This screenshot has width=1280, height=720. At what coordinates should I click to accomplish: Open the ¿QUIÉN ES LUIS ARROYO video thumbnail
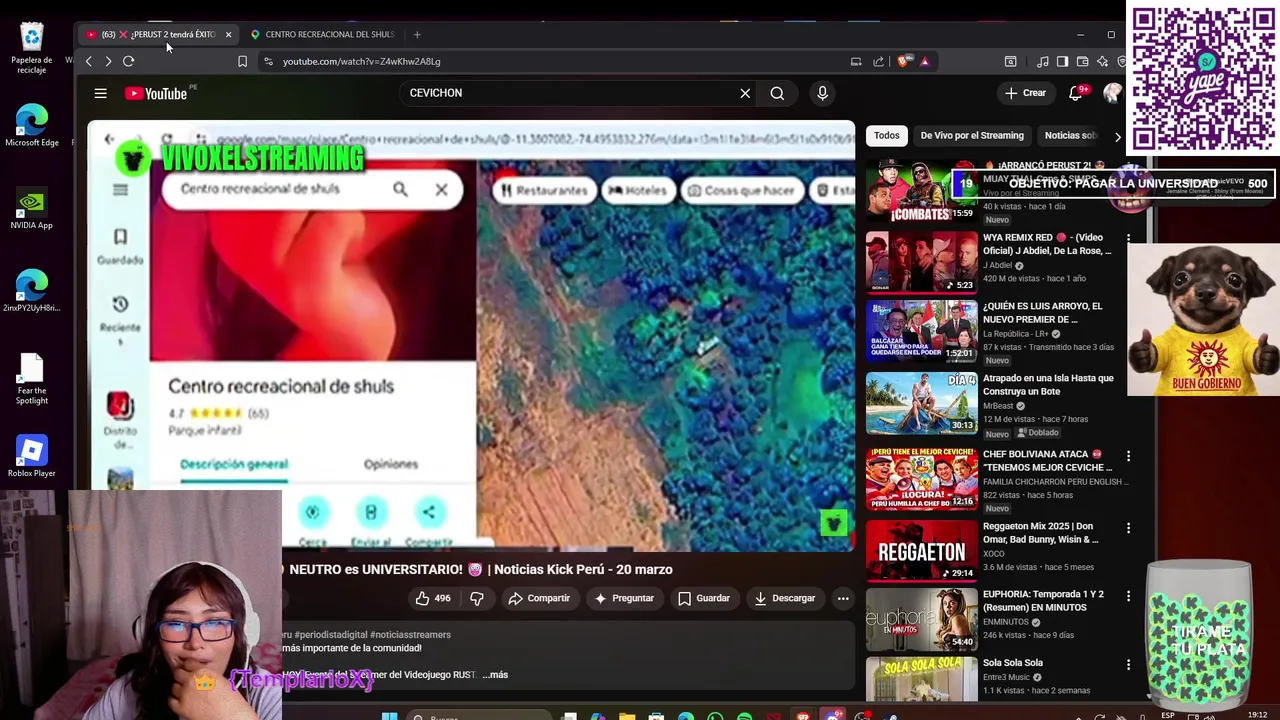point(922,331)
